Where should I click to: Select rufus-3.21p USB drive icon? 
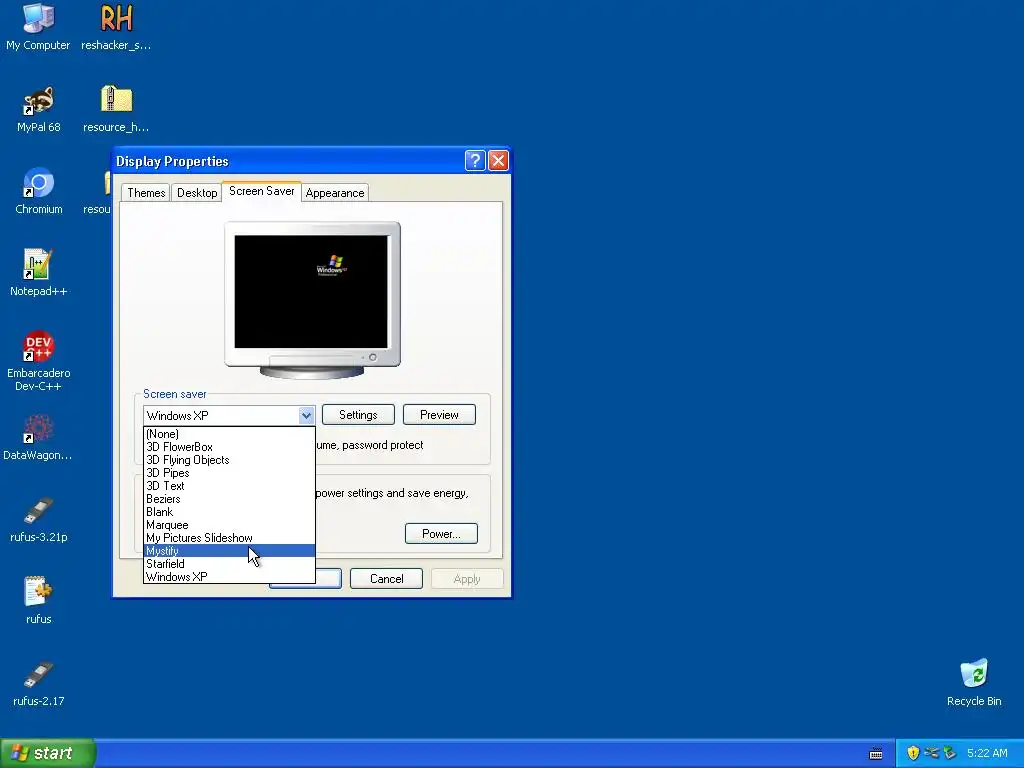pyautogui.click(x=39, y=519)
